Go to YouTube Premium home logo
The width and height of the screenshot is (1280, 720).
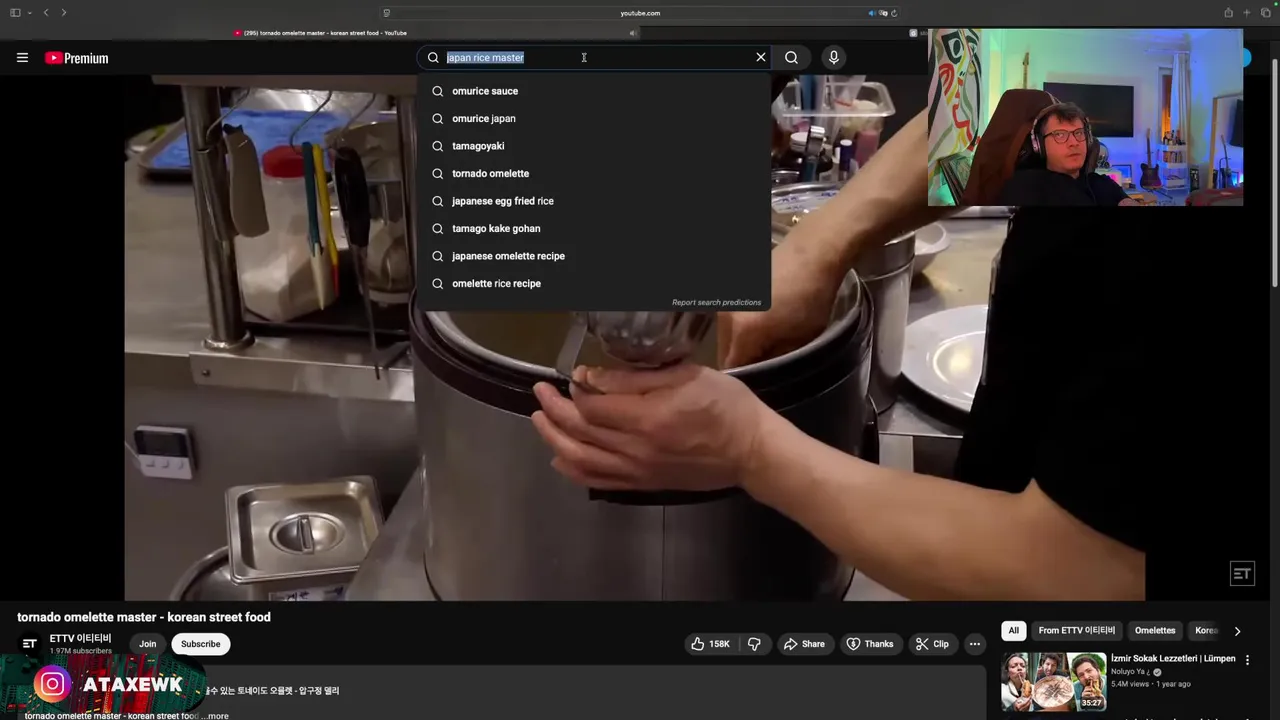(77, 58)
